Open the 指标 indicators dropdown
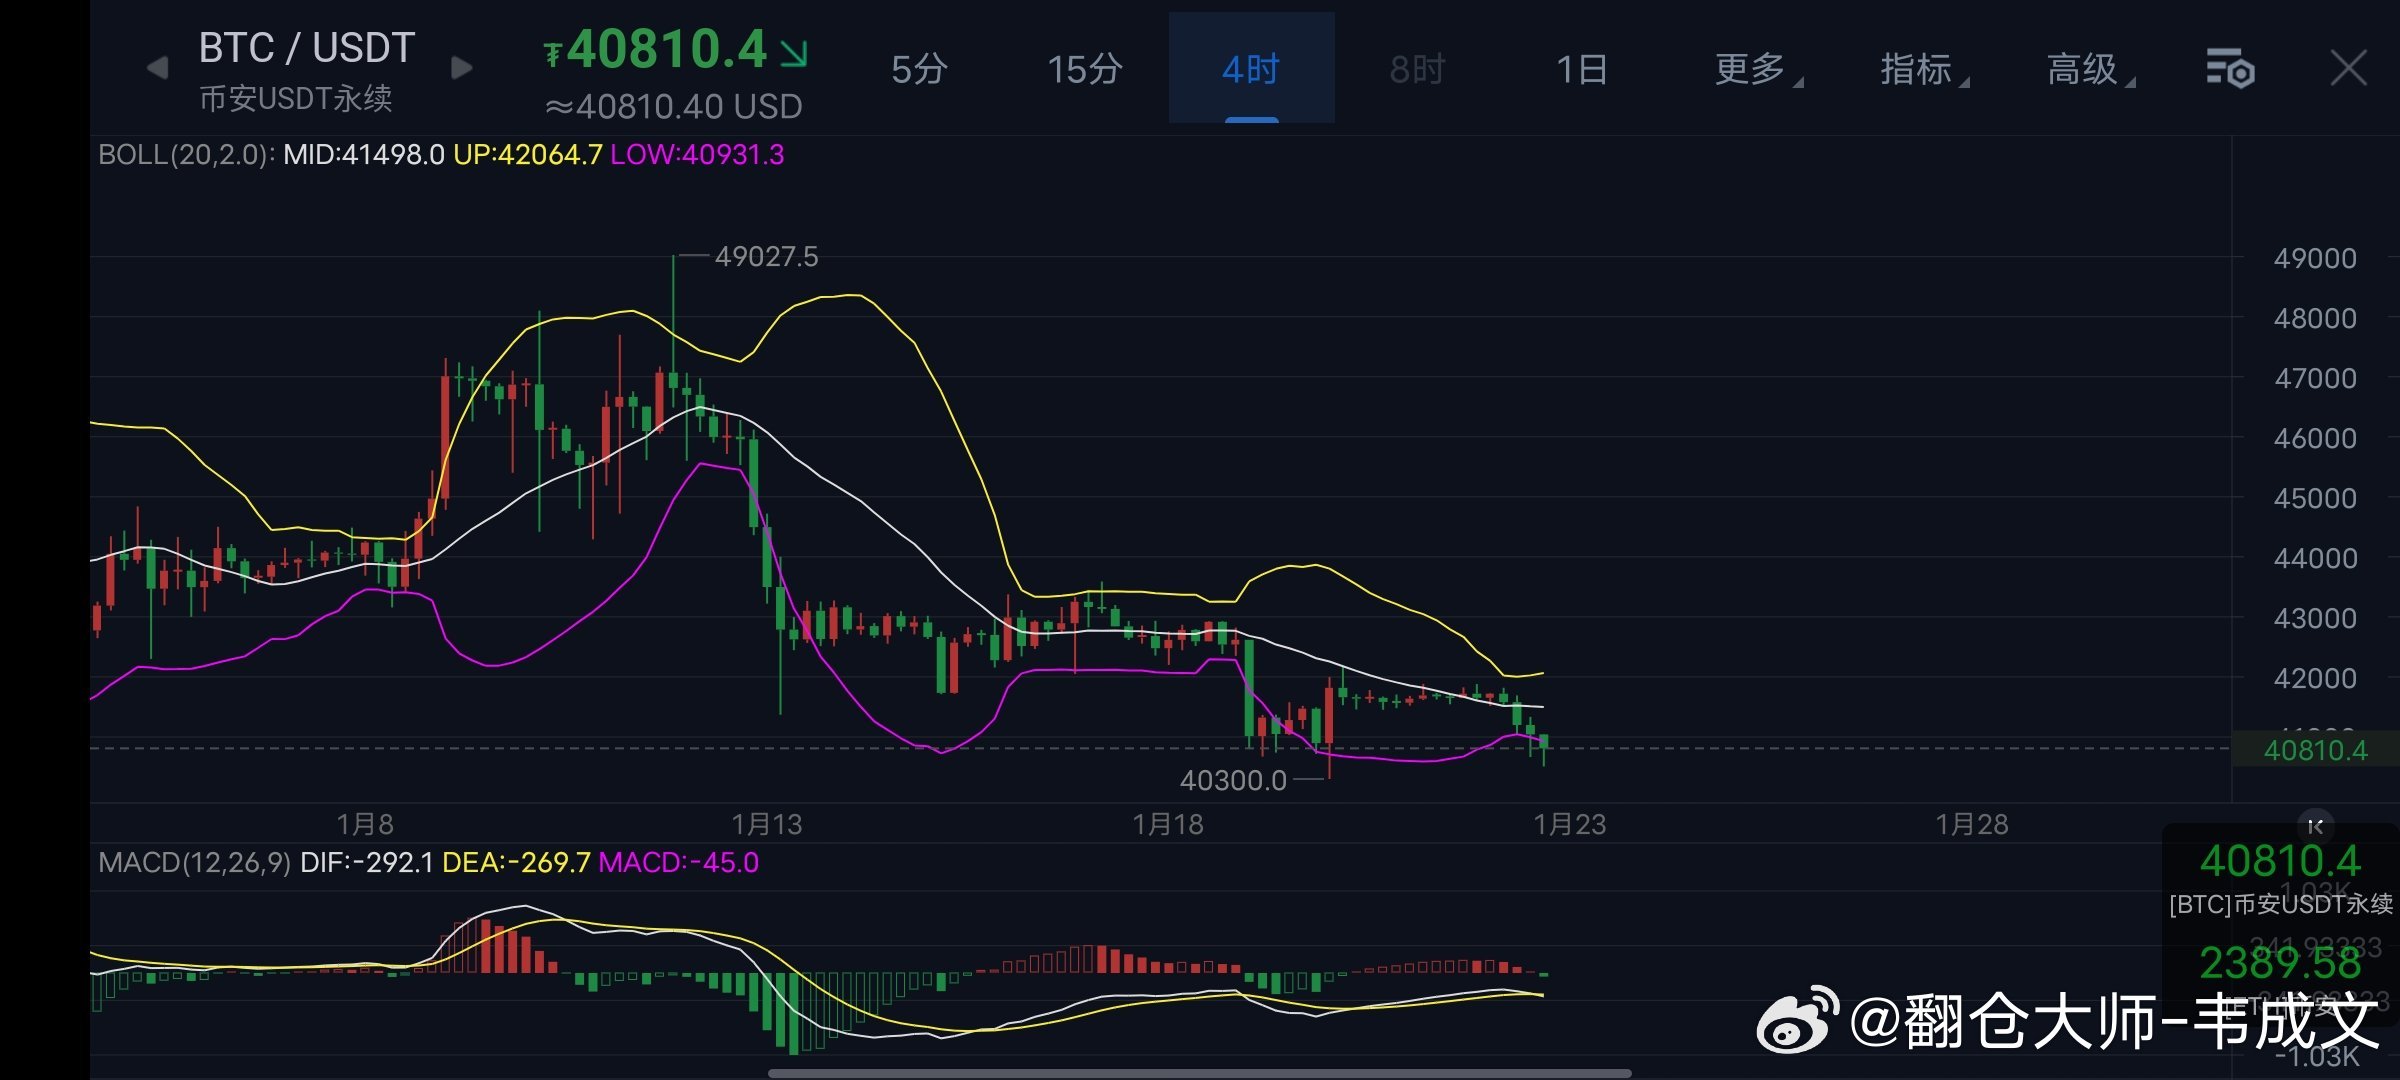Viewport: 2400px width, 1080px height. (x=1924, y=69)
